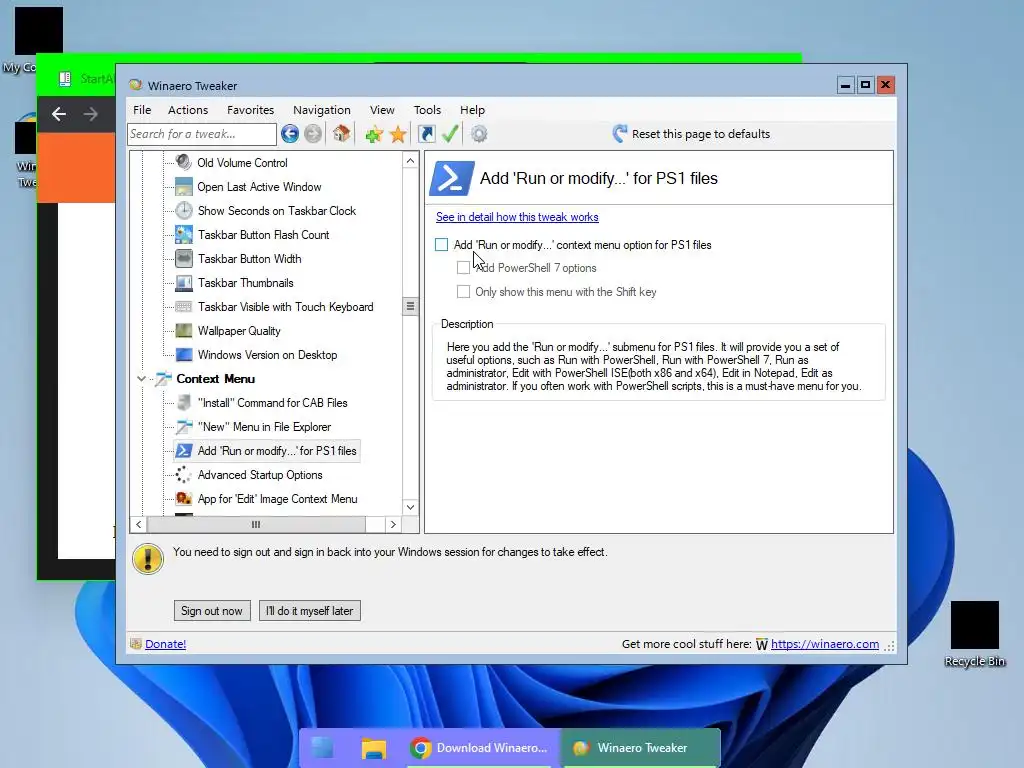
Task: Click the Old Volume Control icon in the tree
Action: click(184, 162)
